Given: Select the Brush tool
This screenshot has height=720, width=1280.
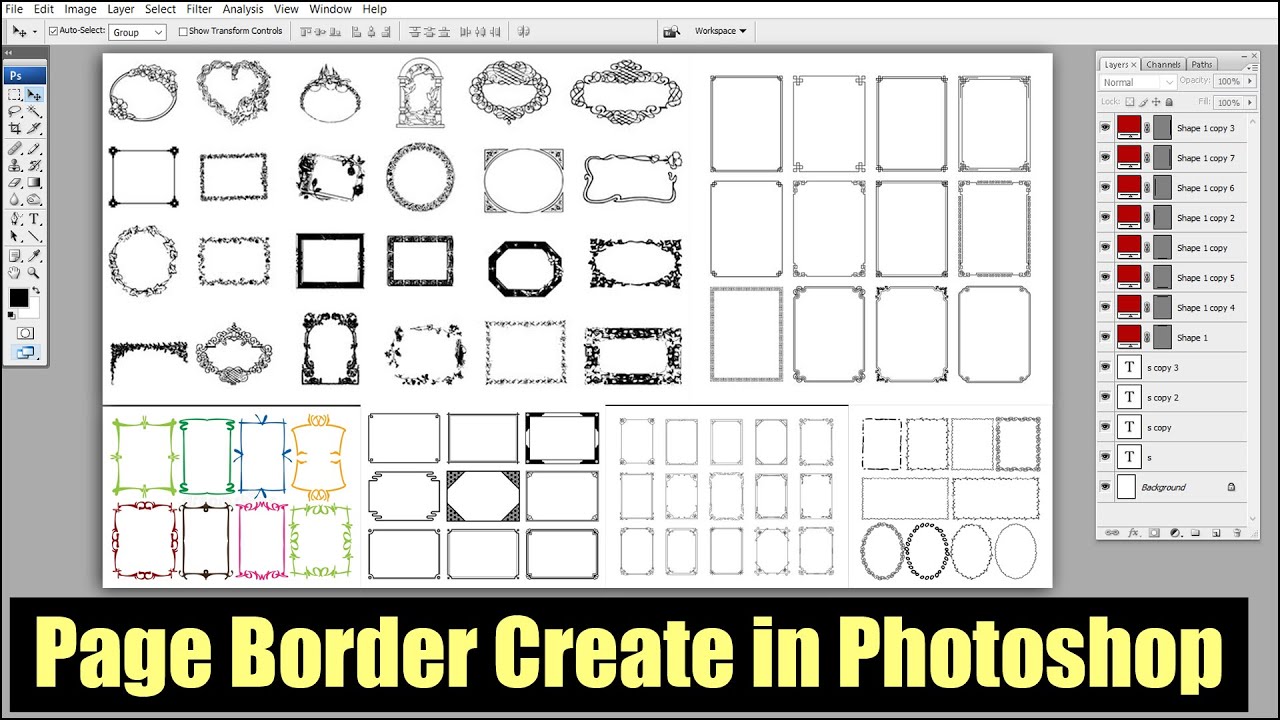Looking at the screenshot, I should pos(34,149).
